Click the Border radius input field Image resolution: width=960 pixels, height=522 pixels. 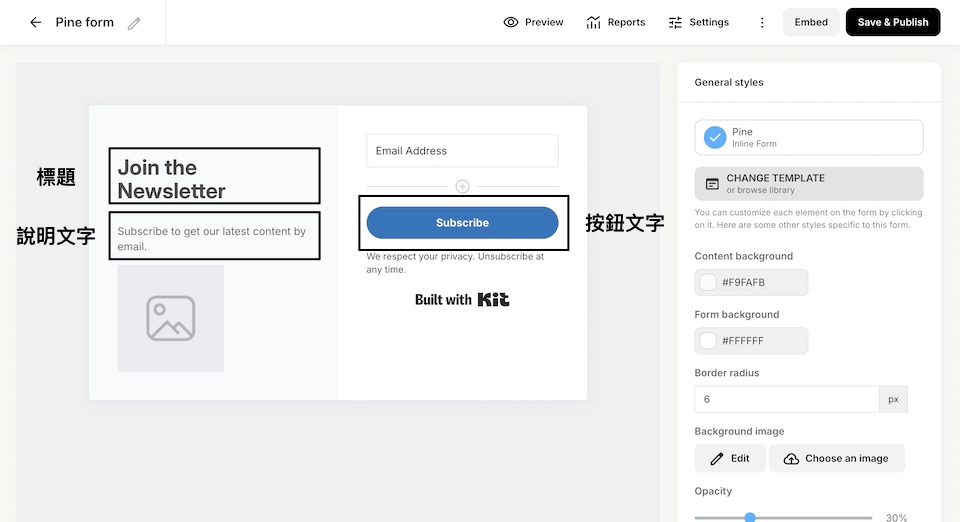tap(786, 399)
